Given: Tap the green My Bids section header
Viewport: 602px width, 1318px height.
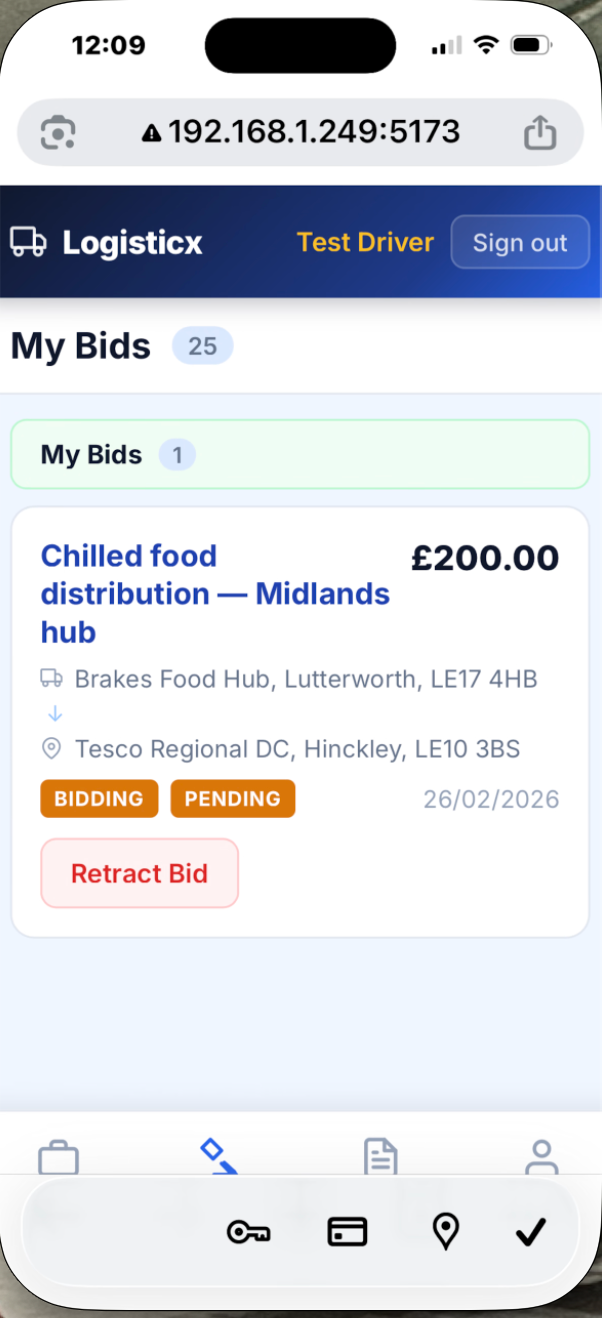Looking at the screenshot, I should 300,455.
